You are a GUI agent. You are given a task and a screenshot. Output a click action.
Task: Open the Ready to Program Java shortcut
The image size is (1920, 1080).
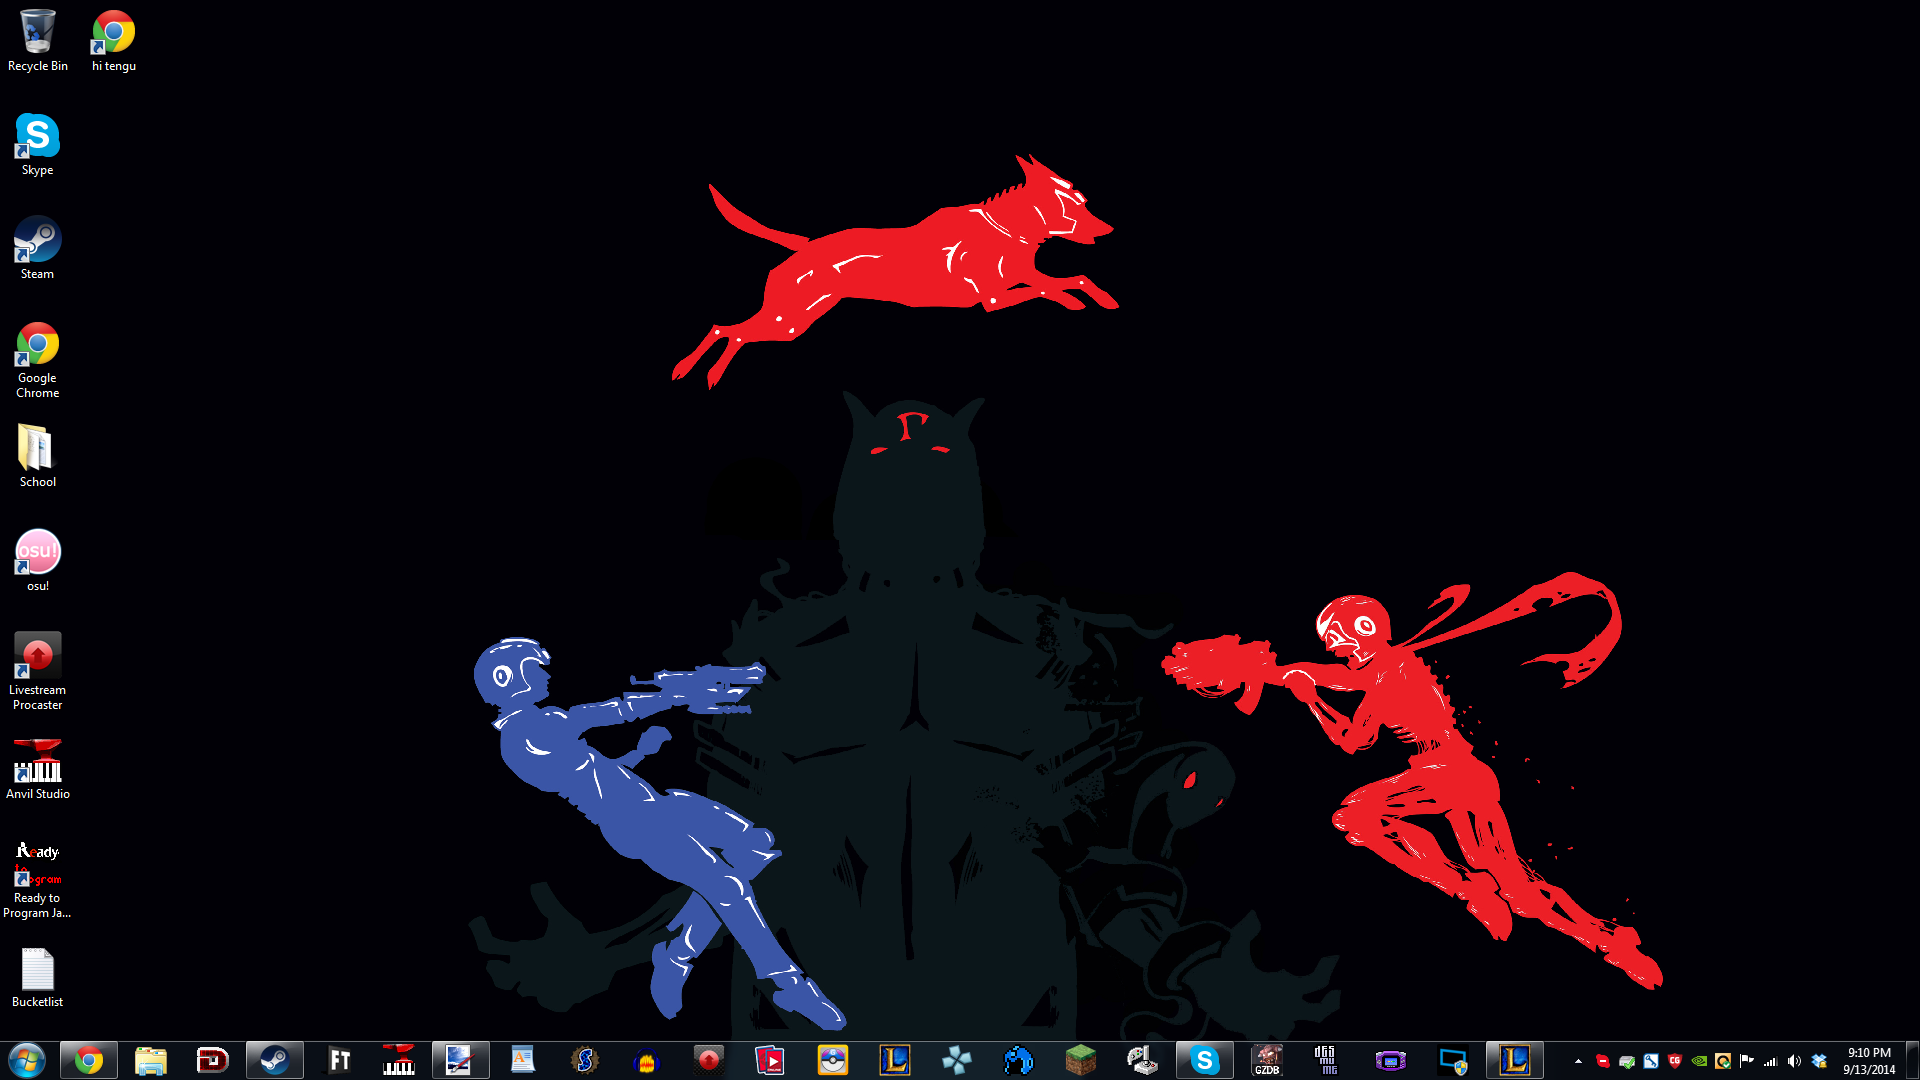coord(37,865)
